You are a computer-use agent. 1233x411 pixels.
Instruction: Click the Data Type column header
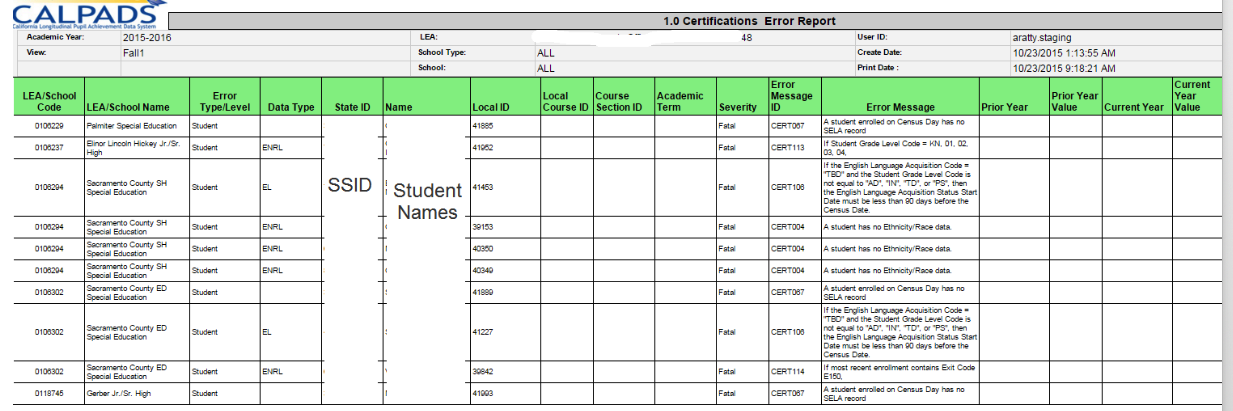(x=291, y=107)
